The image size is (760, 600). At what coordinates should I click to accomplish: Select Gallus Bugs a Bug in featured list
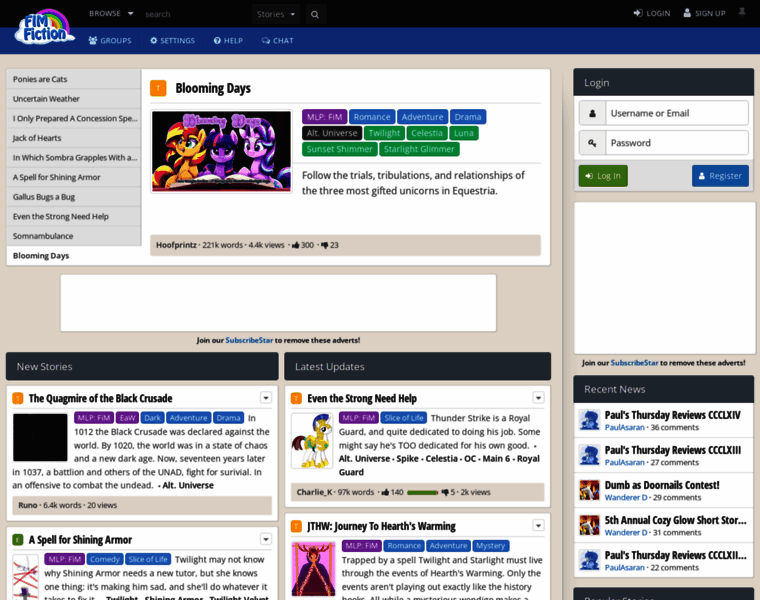click(x=74, y=197)
